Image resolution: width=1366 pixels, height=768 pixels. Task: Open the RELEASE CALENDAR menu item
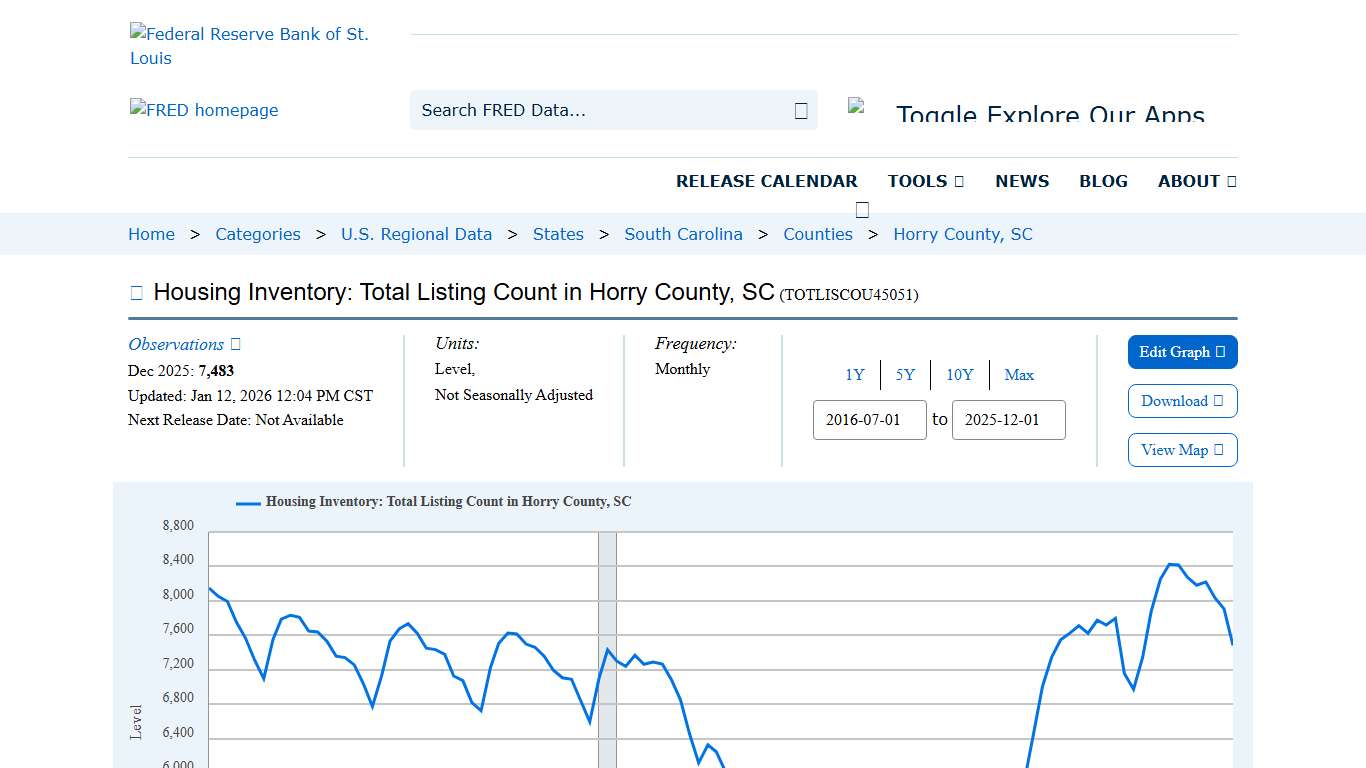pyautogui.click(x=767, y=181)
